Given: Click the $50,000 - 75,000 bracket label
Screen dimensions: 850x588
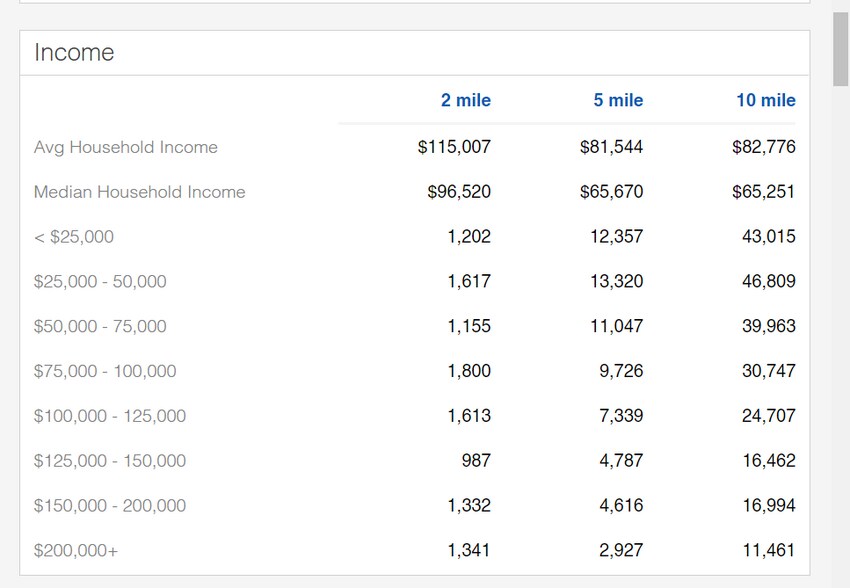Looking at the screenshot, I should 100,326.
